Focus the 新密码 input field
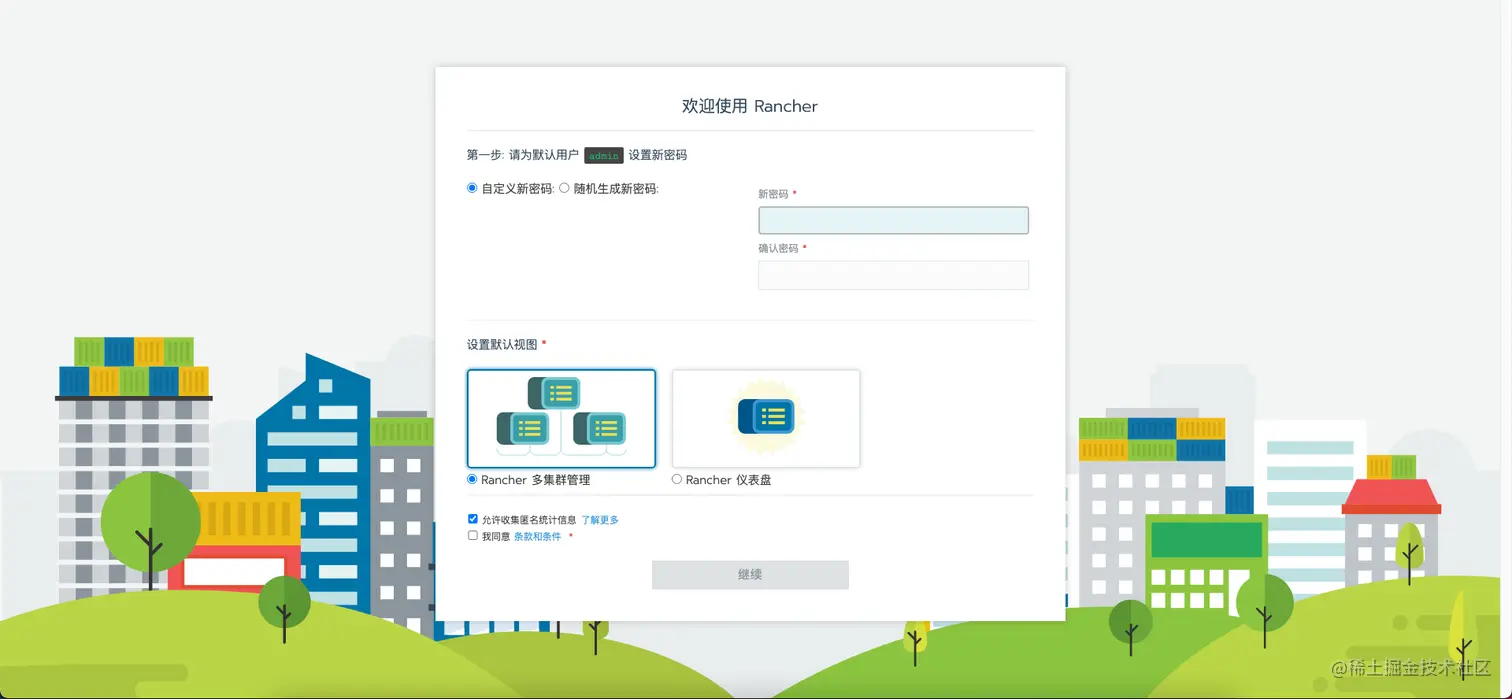 (893, 220)
